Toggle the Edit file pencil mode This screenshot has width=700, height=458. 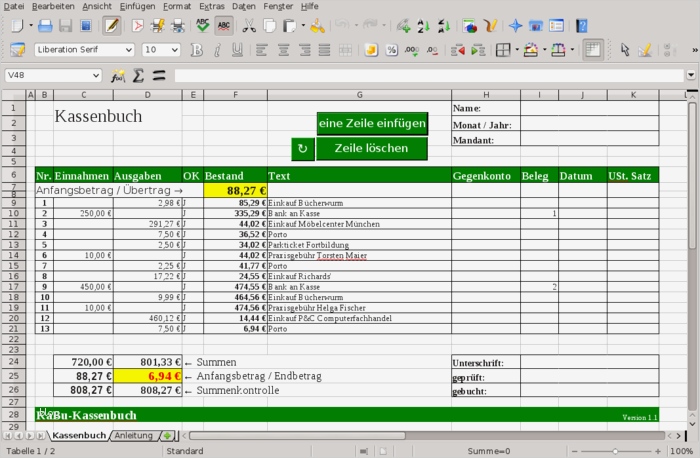112,26
